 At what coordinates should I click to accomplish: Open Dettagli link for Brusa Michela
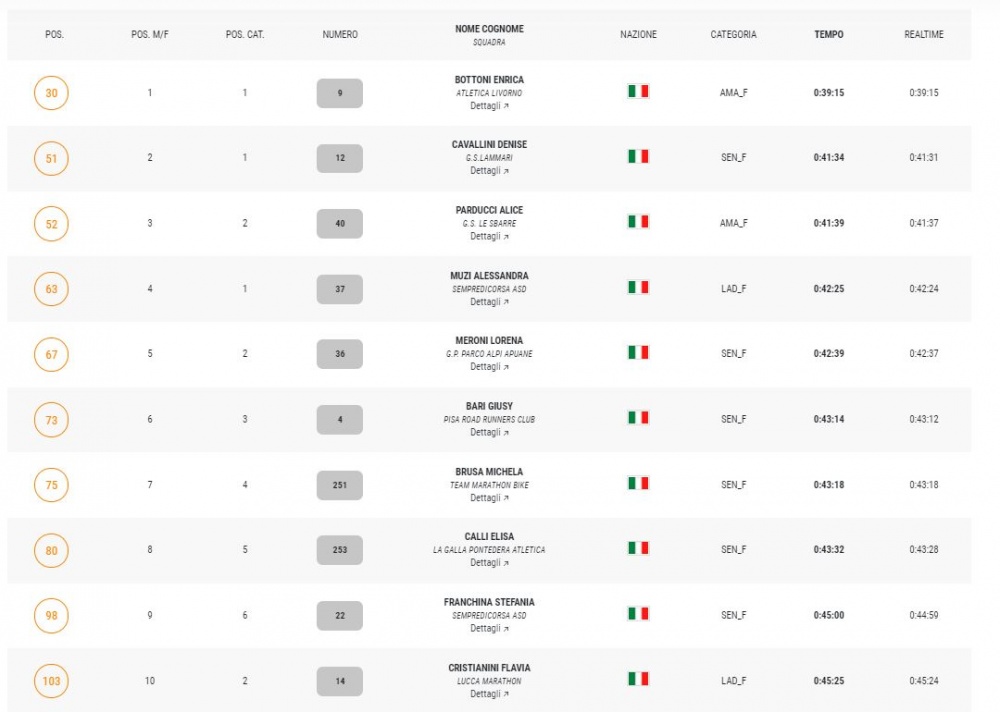click(489, 498)
